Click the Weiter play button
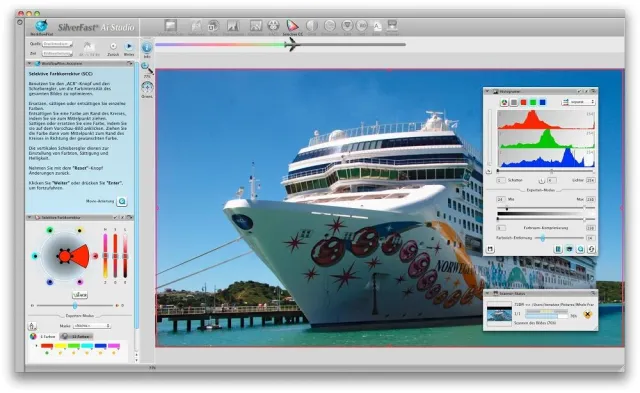640x393 pixels. tap(129, 46)
